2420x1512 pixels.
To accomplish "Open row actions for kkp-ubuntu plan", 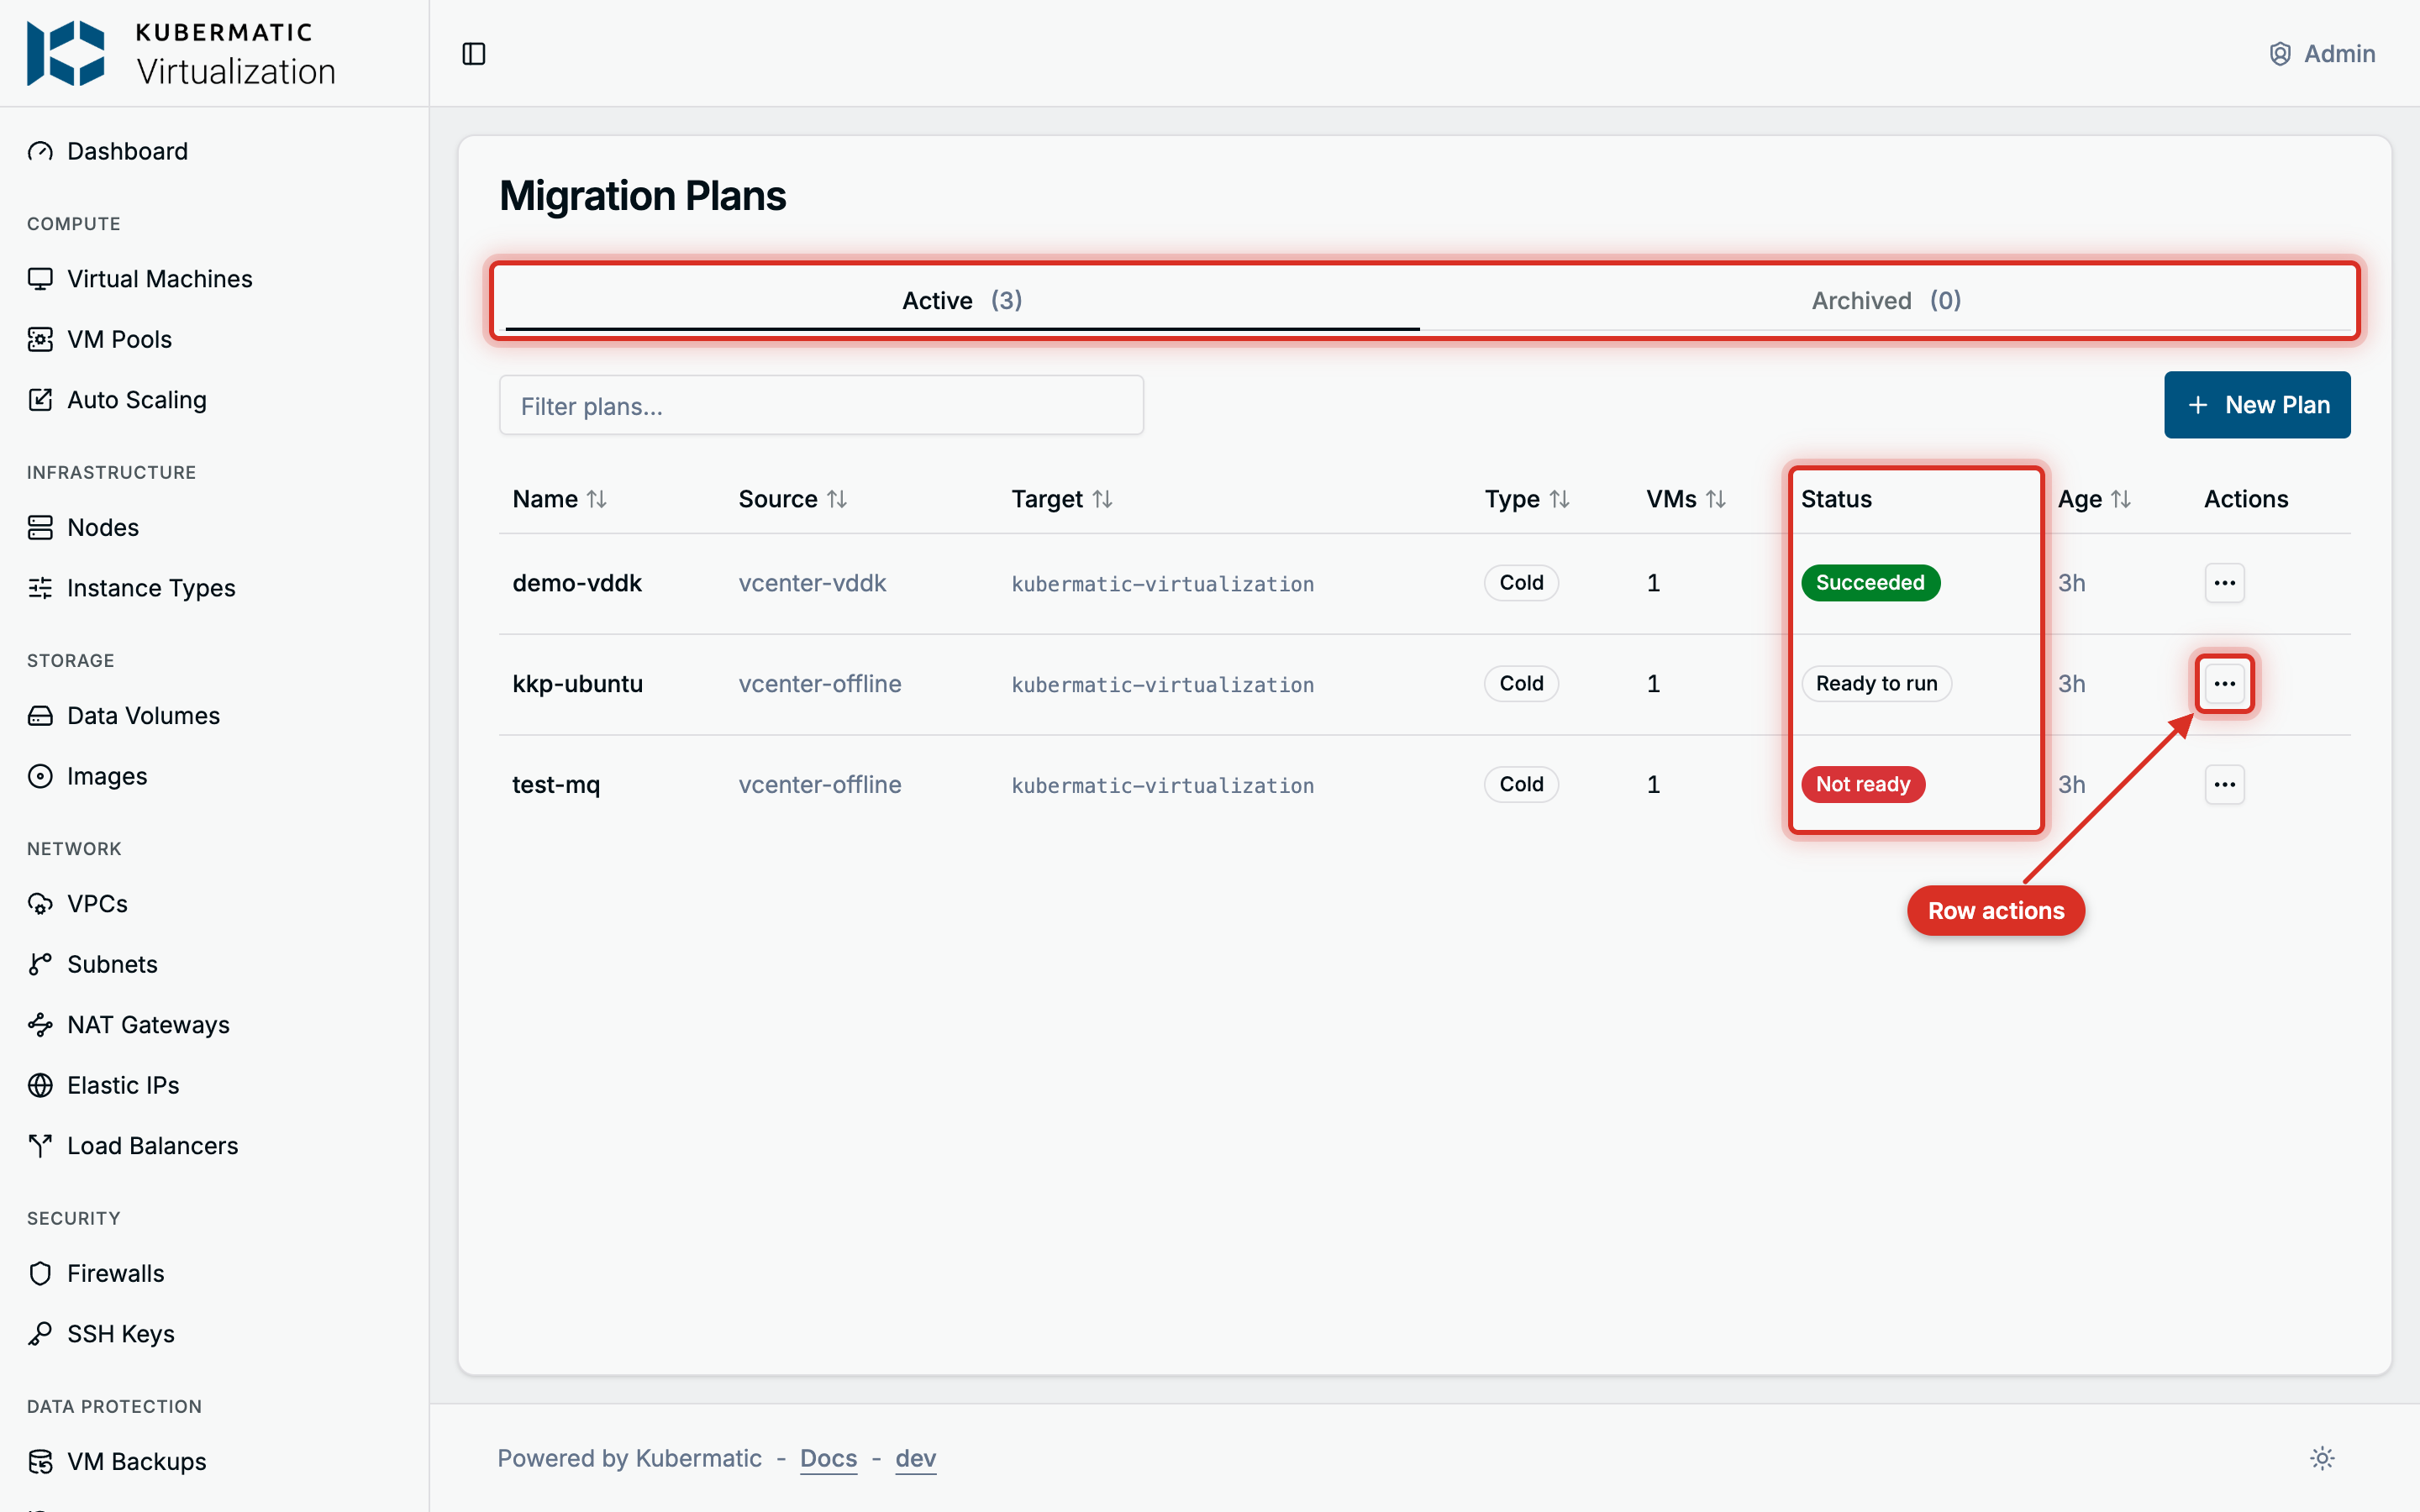I will 2224,684.
